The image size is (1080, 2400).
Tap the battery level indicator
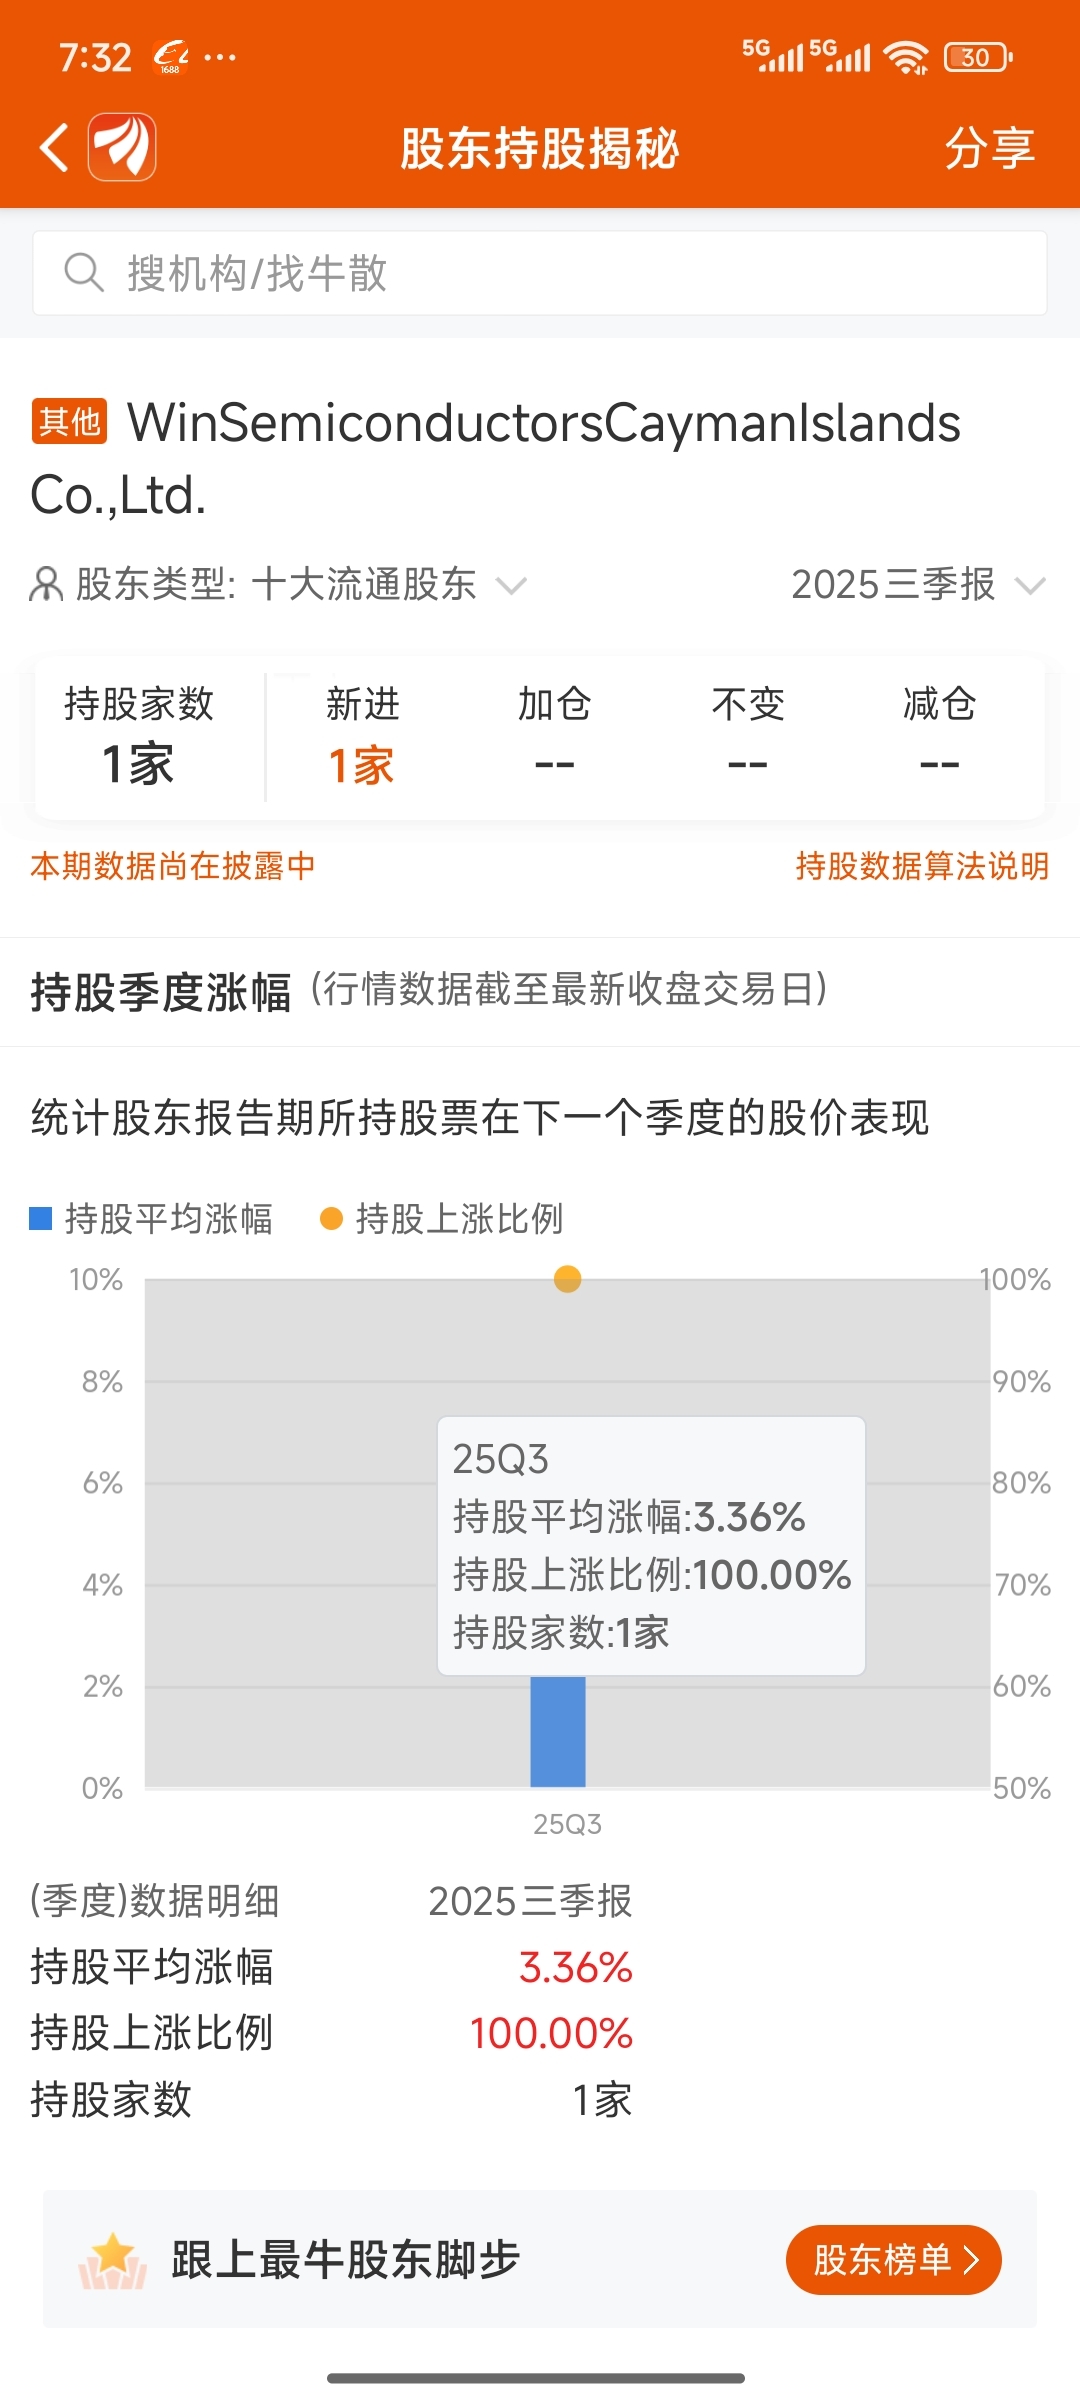978,57
